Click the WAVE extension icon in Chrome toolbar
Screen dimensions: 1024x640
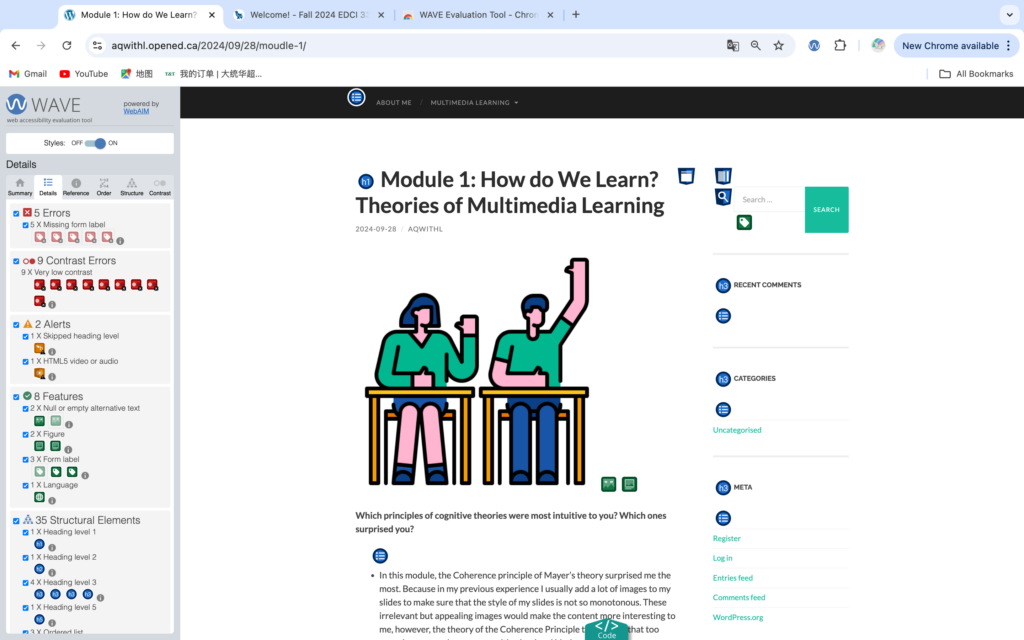[814, 46]
